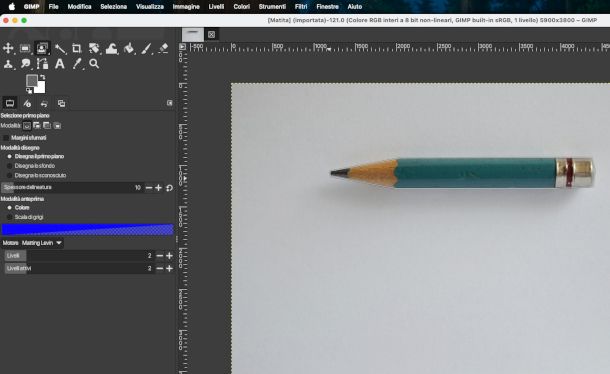This screenshot has height=374, width=610.
Task: Click the Livelli value slider
Action: [79, 256]
